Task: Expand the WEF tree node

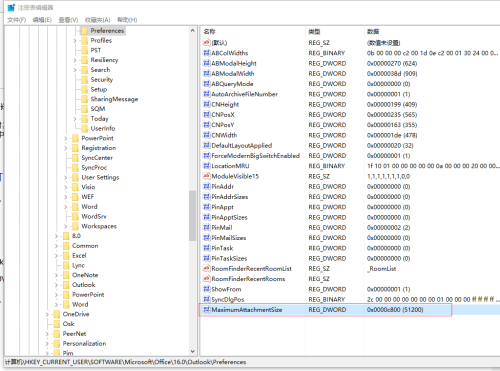Action: (x=66, y=197)
